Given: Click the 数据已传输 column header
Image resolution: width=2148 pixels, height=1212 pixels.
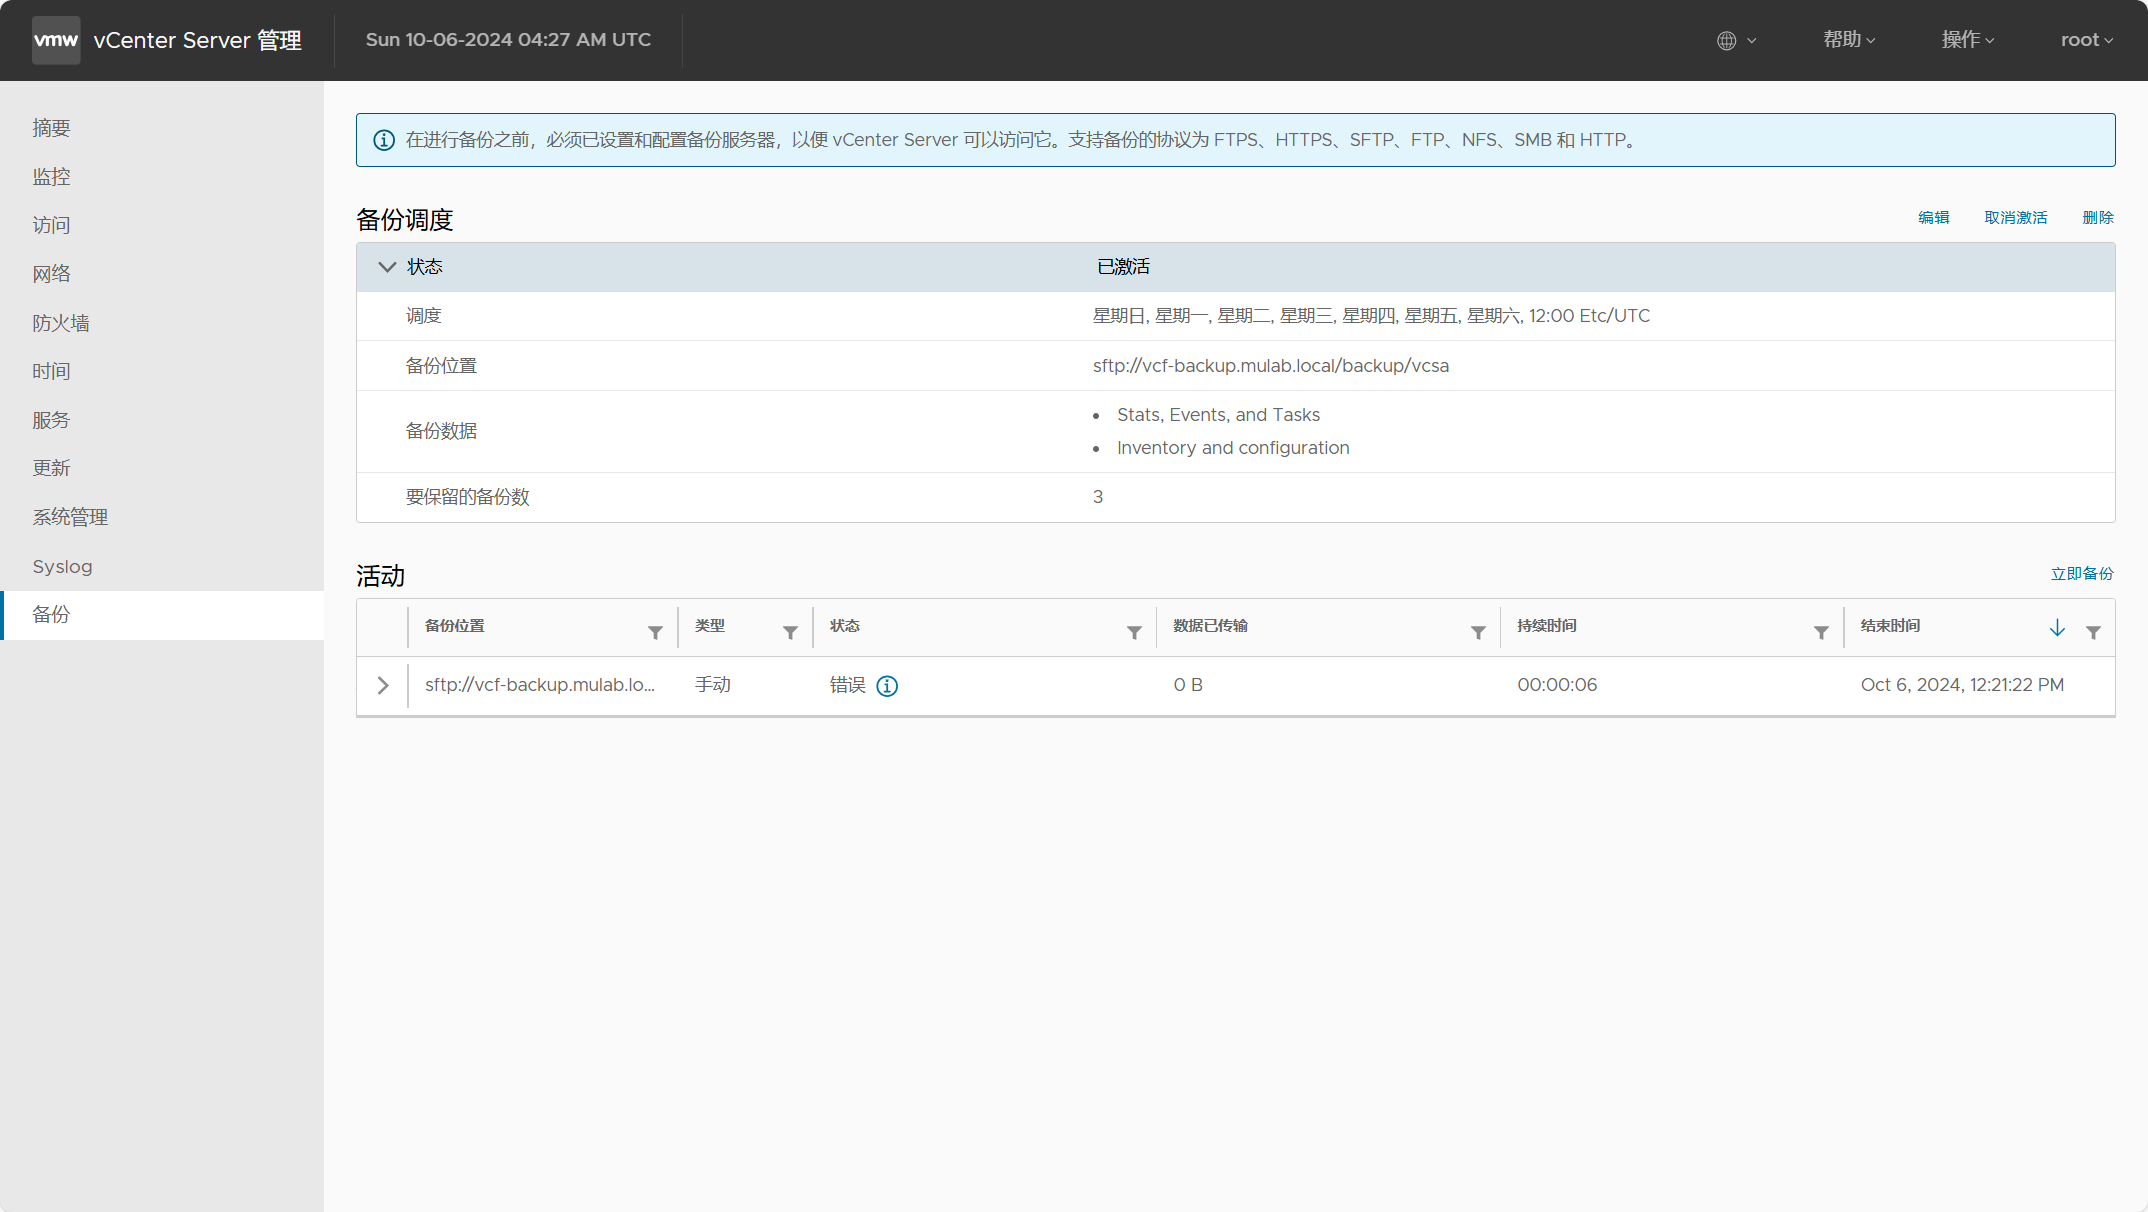Looking at the screenshot, I should (1210, 626).
